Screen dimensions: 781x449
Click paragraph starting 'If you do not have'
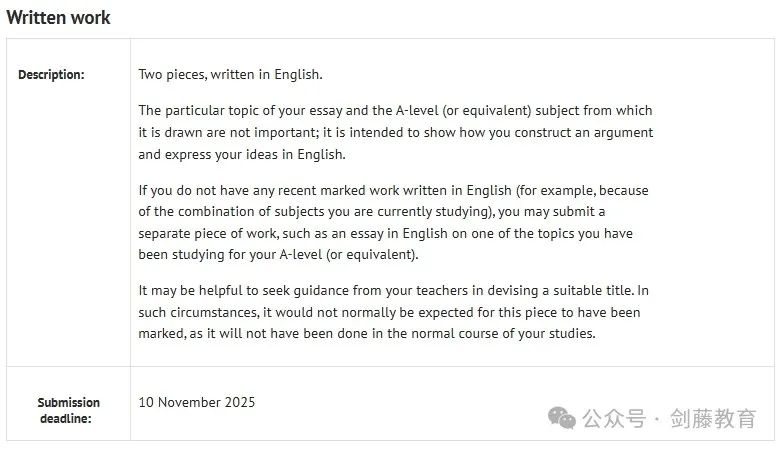pyautogui.click(x=393, y=222)
